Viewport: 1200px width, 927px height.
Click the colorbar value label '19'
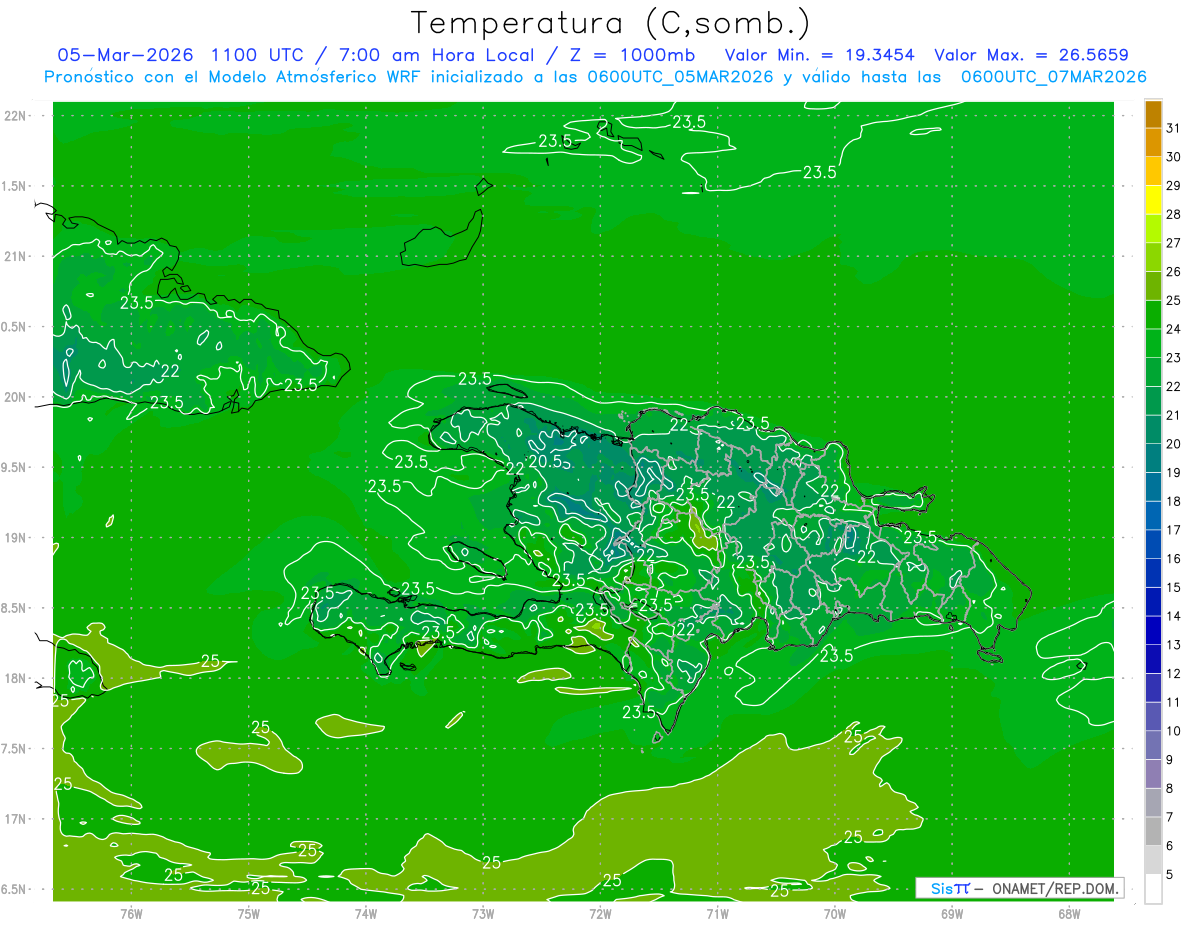(x=1174, y=472)
